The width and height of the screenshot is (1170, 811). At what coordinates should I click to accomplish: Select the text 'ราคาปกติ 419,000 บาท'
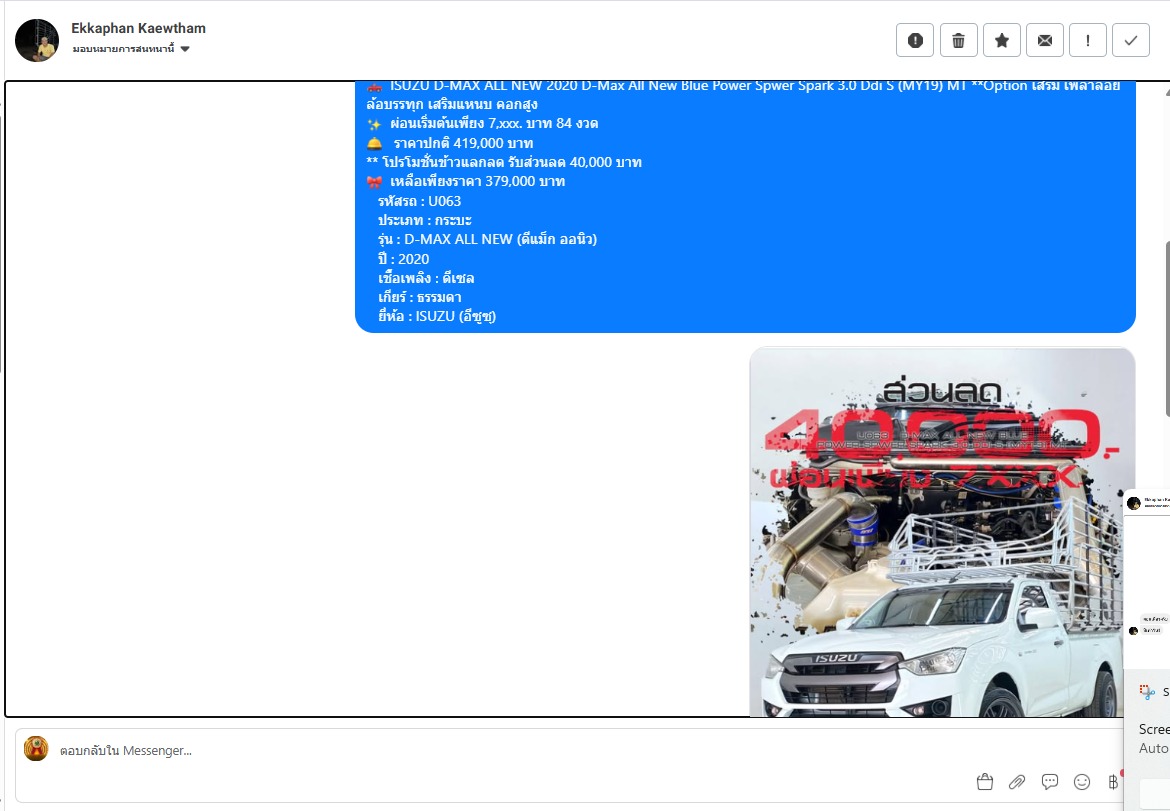463,143
